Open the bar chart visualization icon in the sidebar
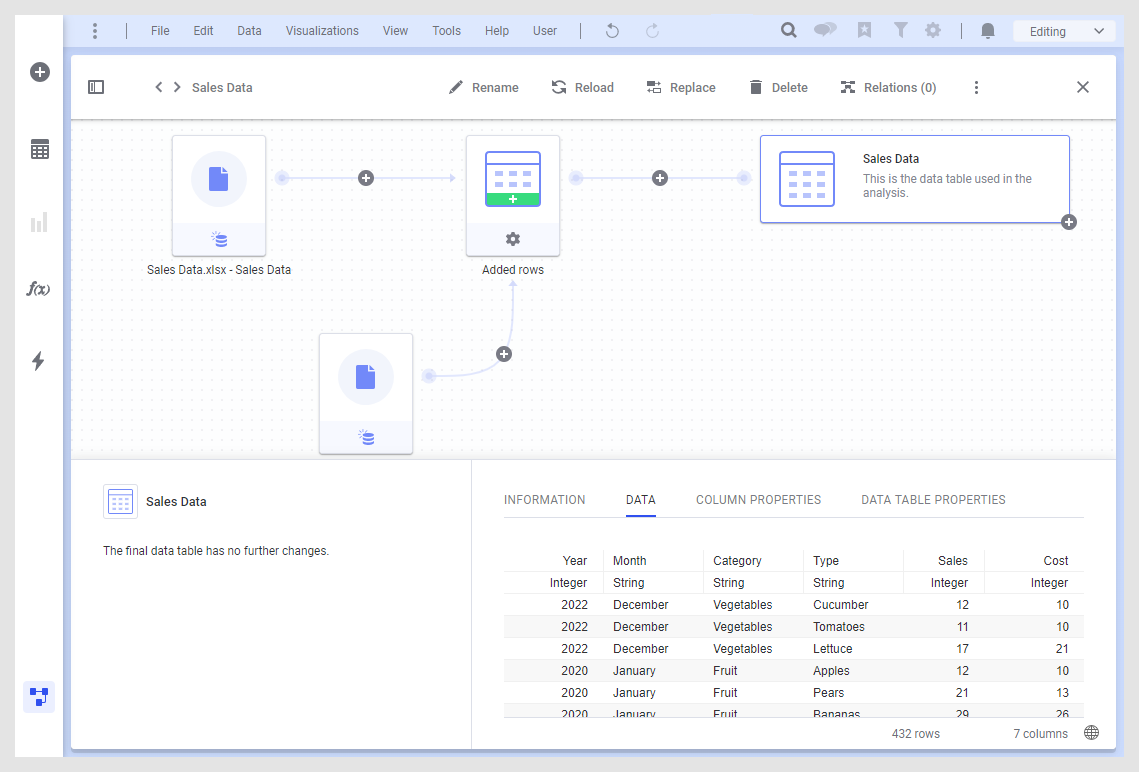The image size is (1139, 772). pos(39,222)
